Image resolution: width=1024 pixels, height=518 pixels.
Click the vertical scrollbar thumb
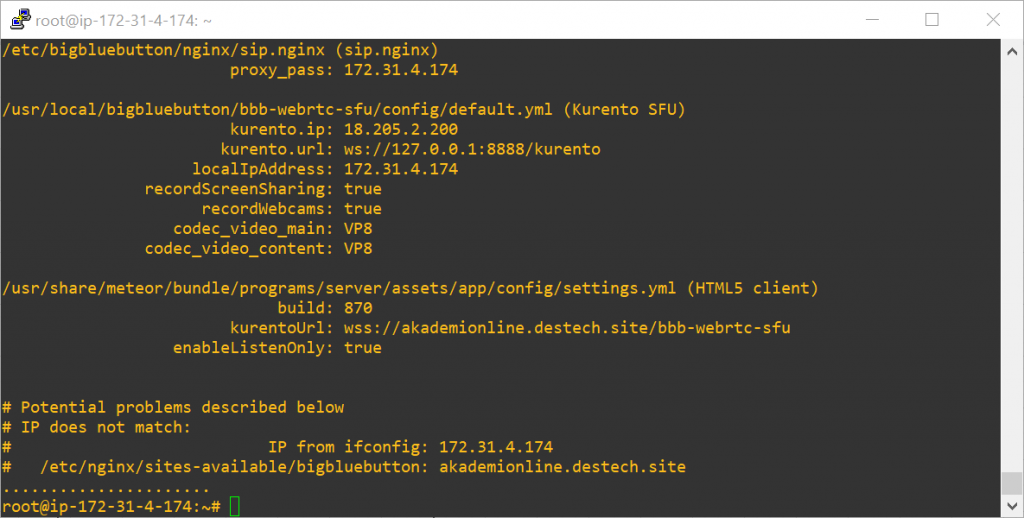click(1012, 483)
